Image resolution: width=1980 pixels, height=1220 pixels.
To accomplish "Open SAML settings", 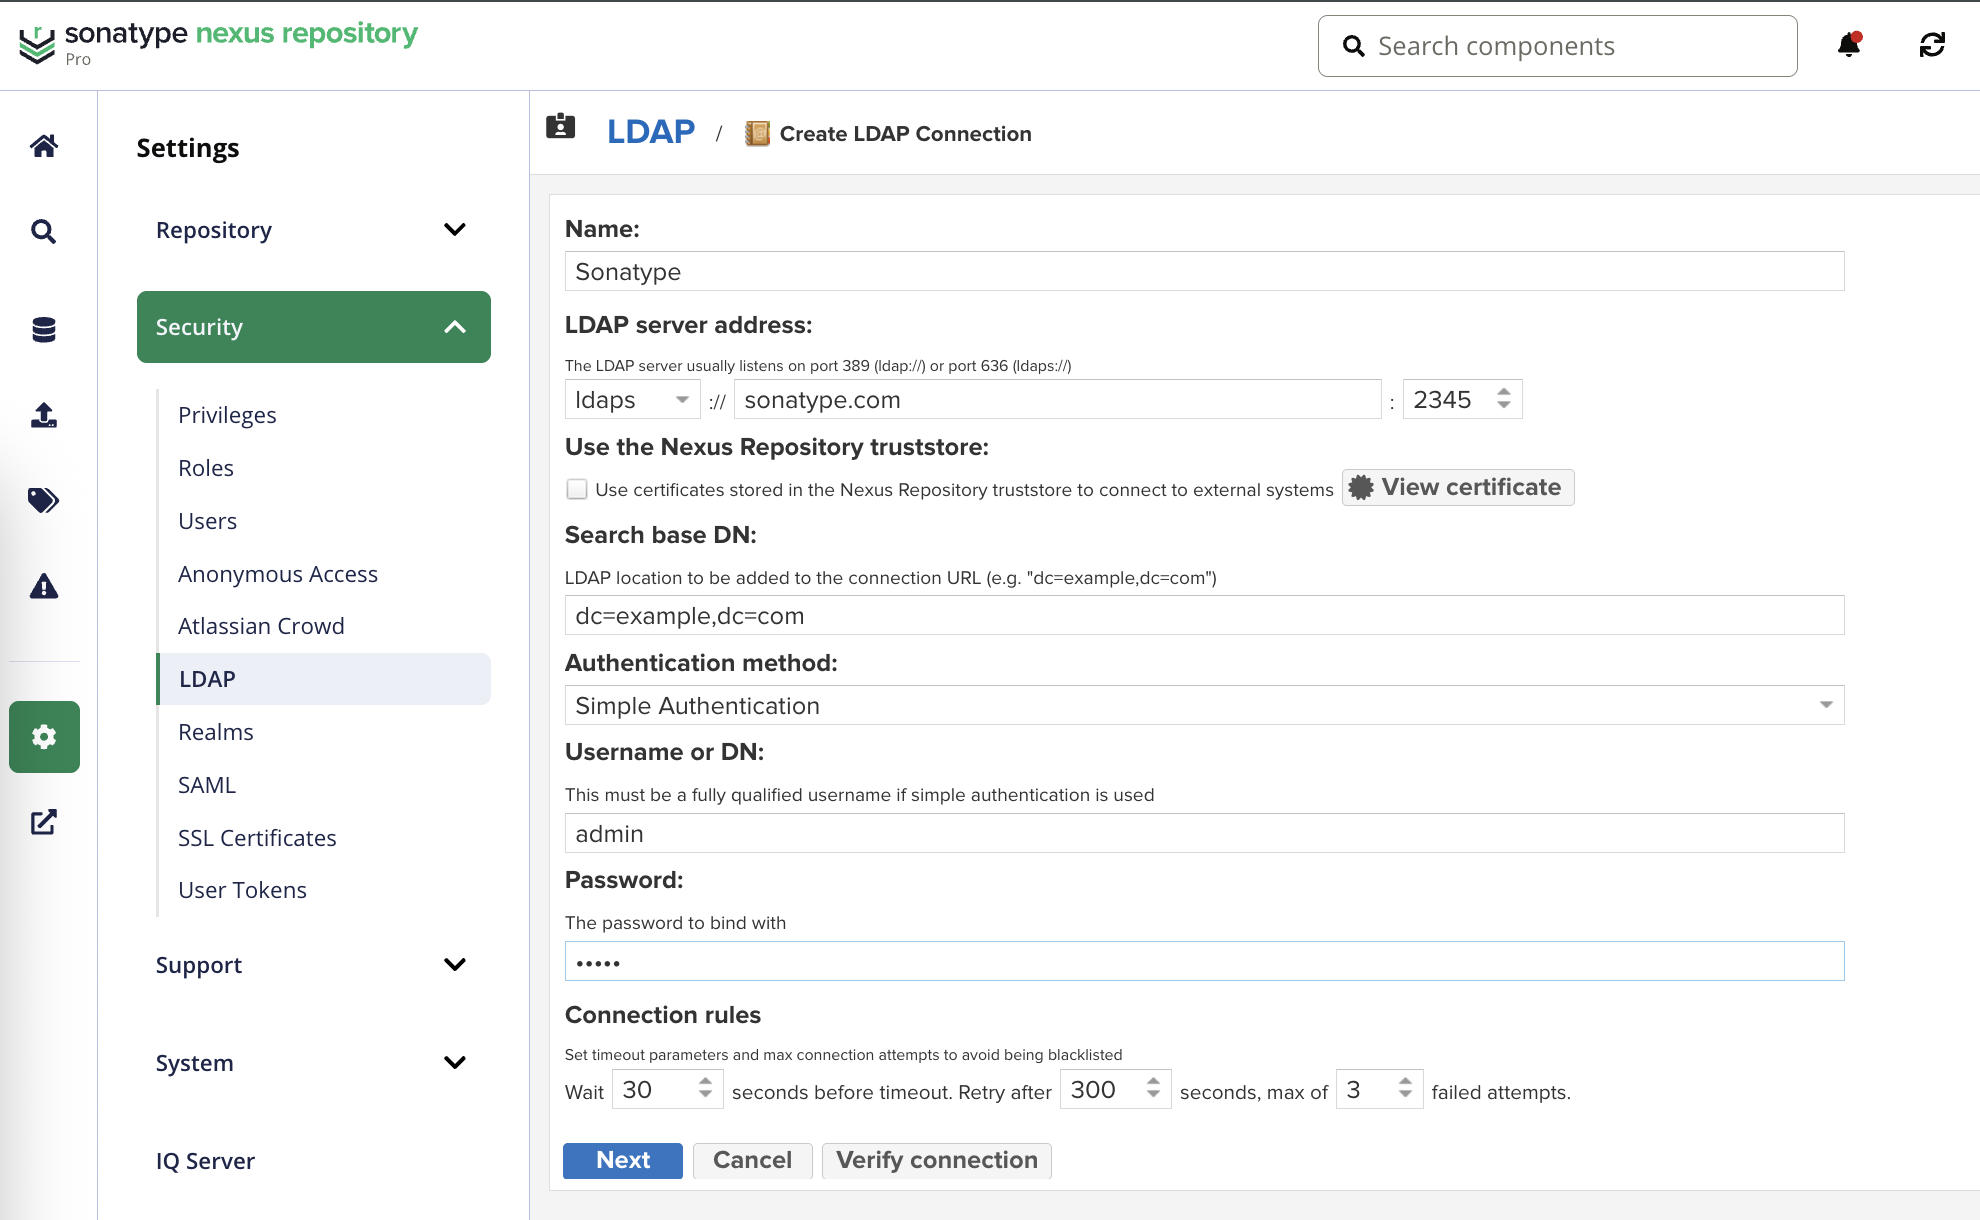I will [207, 785].
